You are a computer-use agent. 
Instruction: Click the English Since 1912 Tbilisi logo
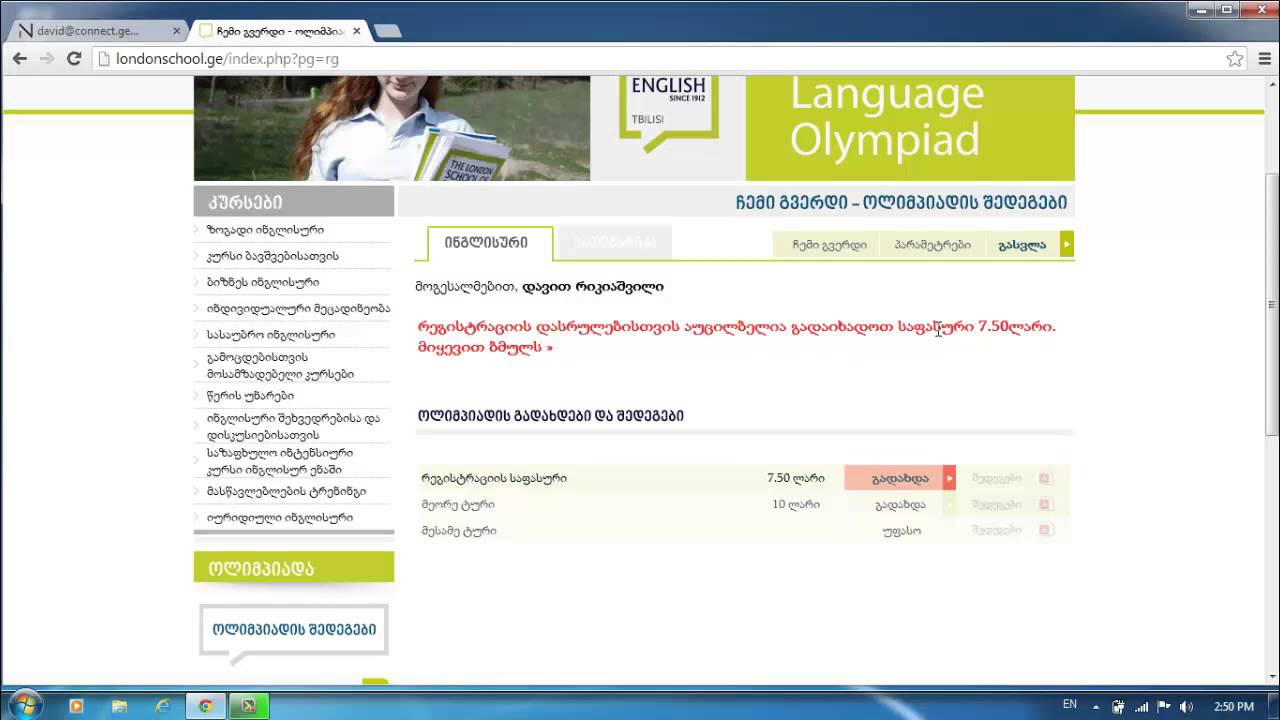coord(668,113)
